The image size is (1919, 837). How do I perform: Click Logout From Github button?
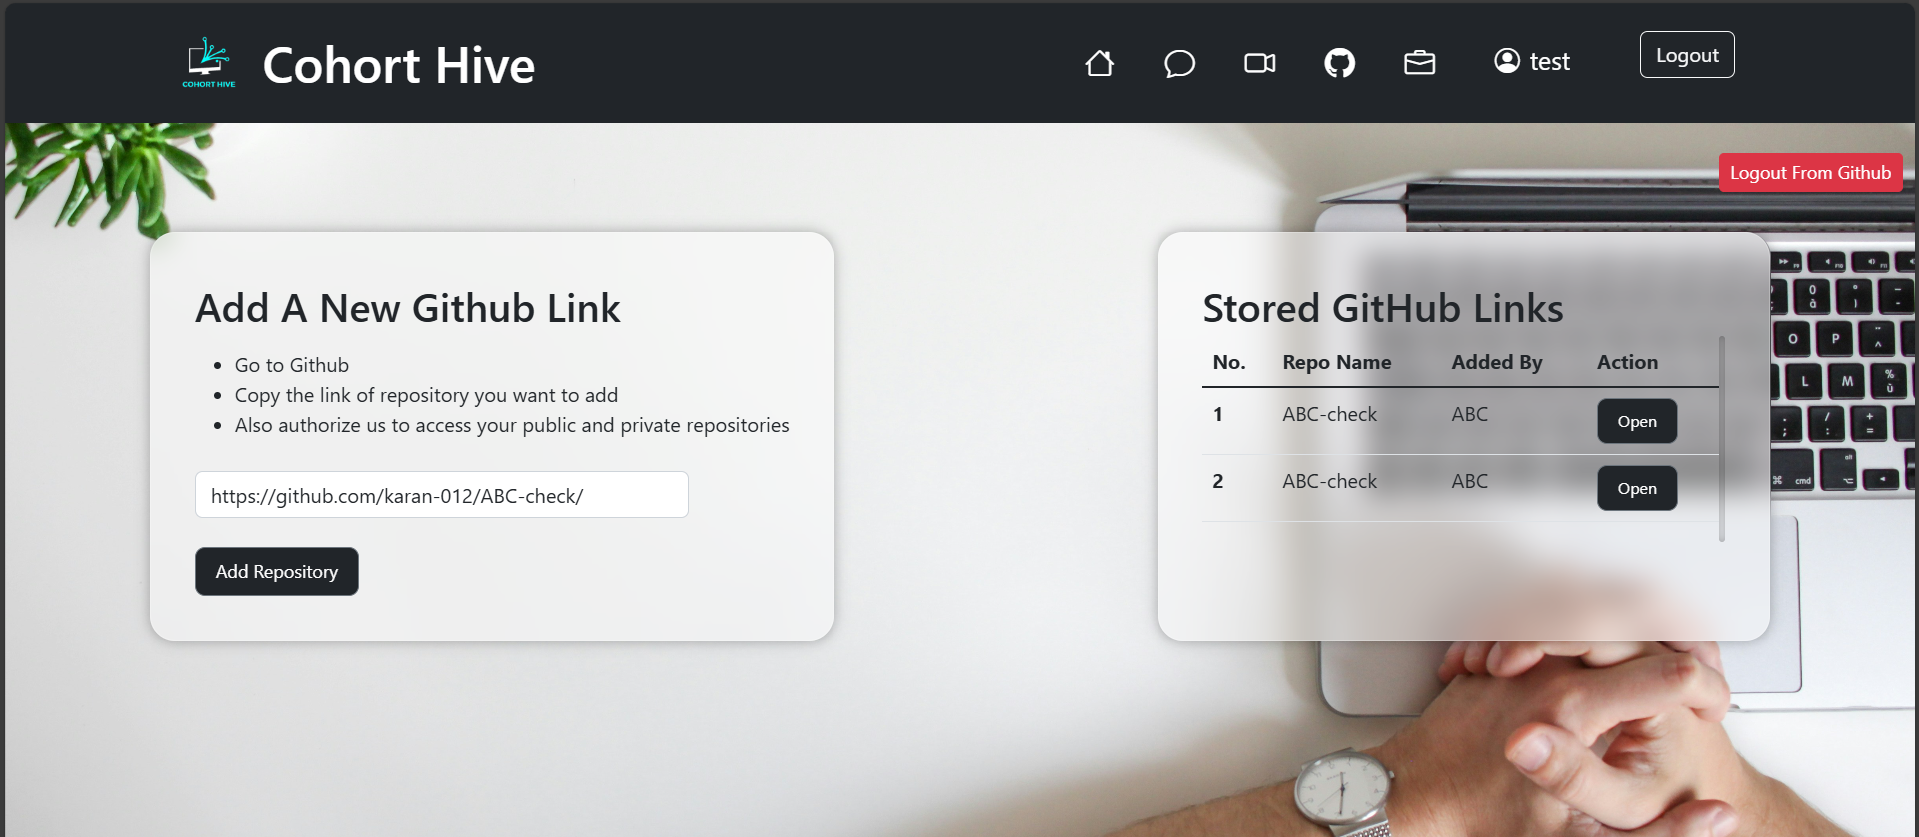(x=1810, y=173)
